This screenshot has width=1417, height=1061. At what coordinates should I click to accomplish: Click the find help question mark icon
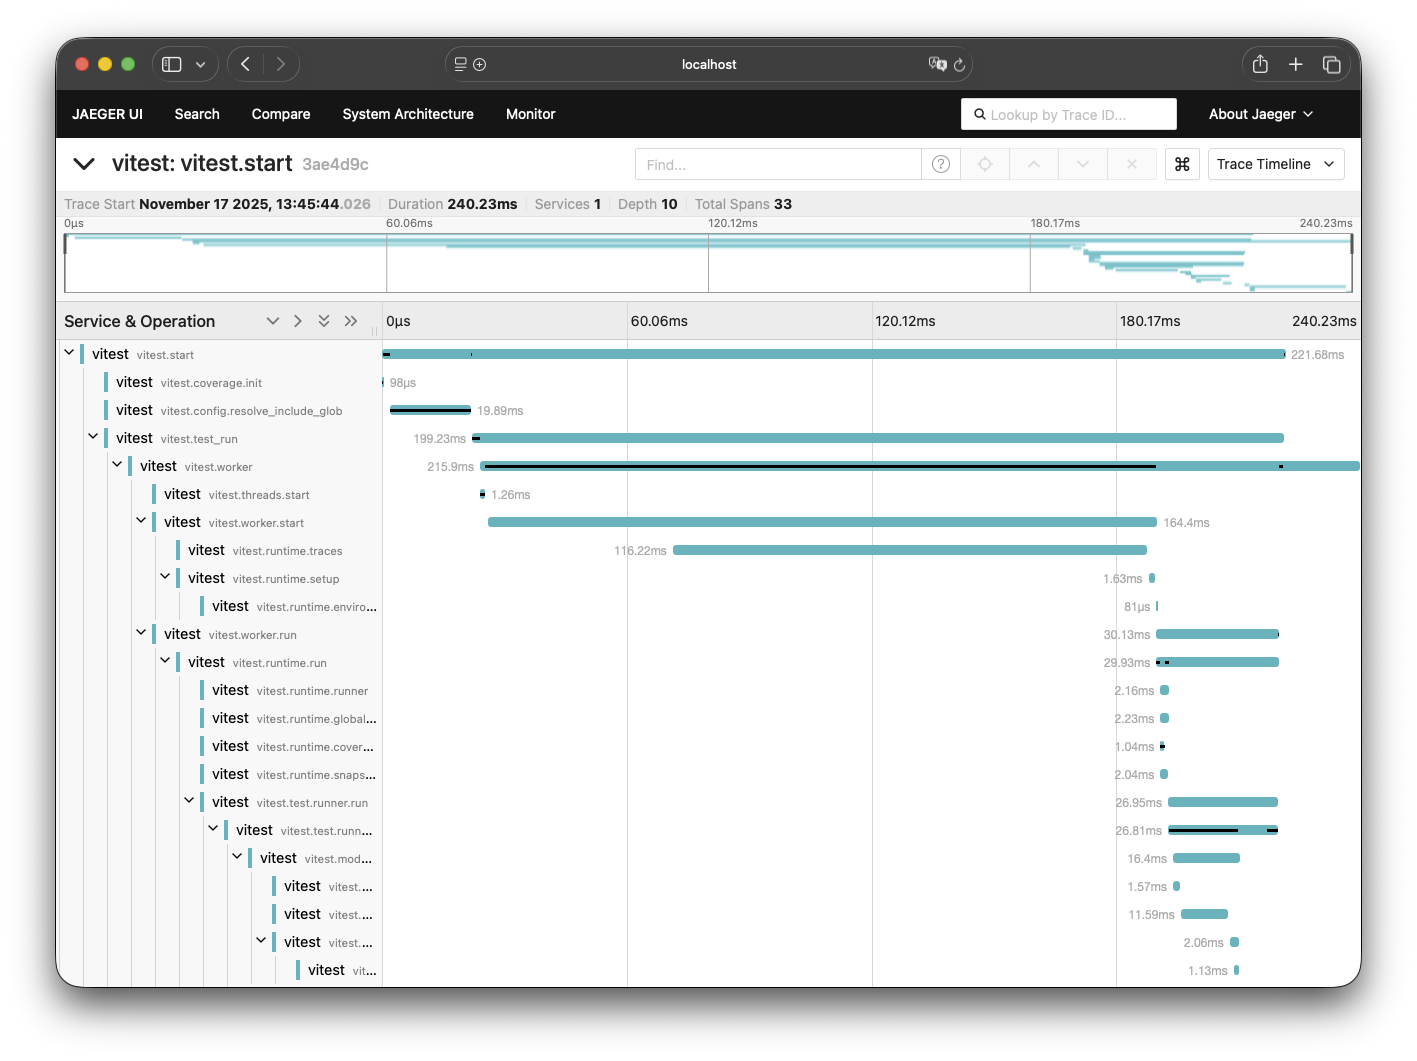pos(940,164)
